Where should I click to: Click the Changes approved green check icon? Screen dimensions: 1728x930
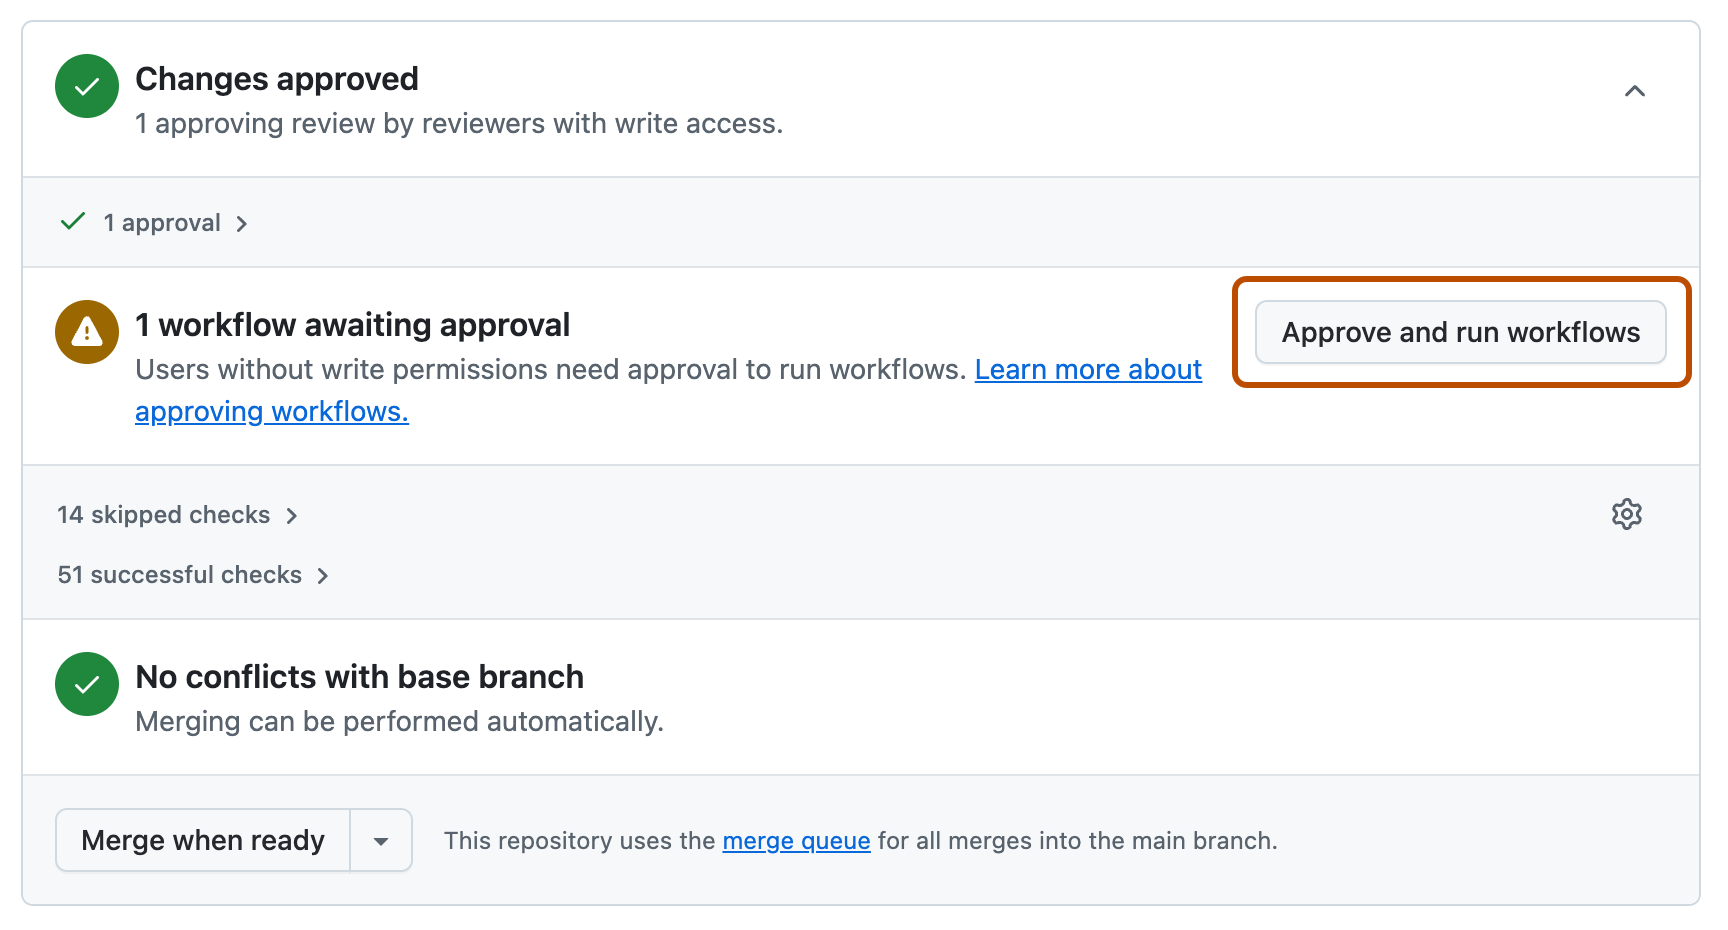coord(86,86)
